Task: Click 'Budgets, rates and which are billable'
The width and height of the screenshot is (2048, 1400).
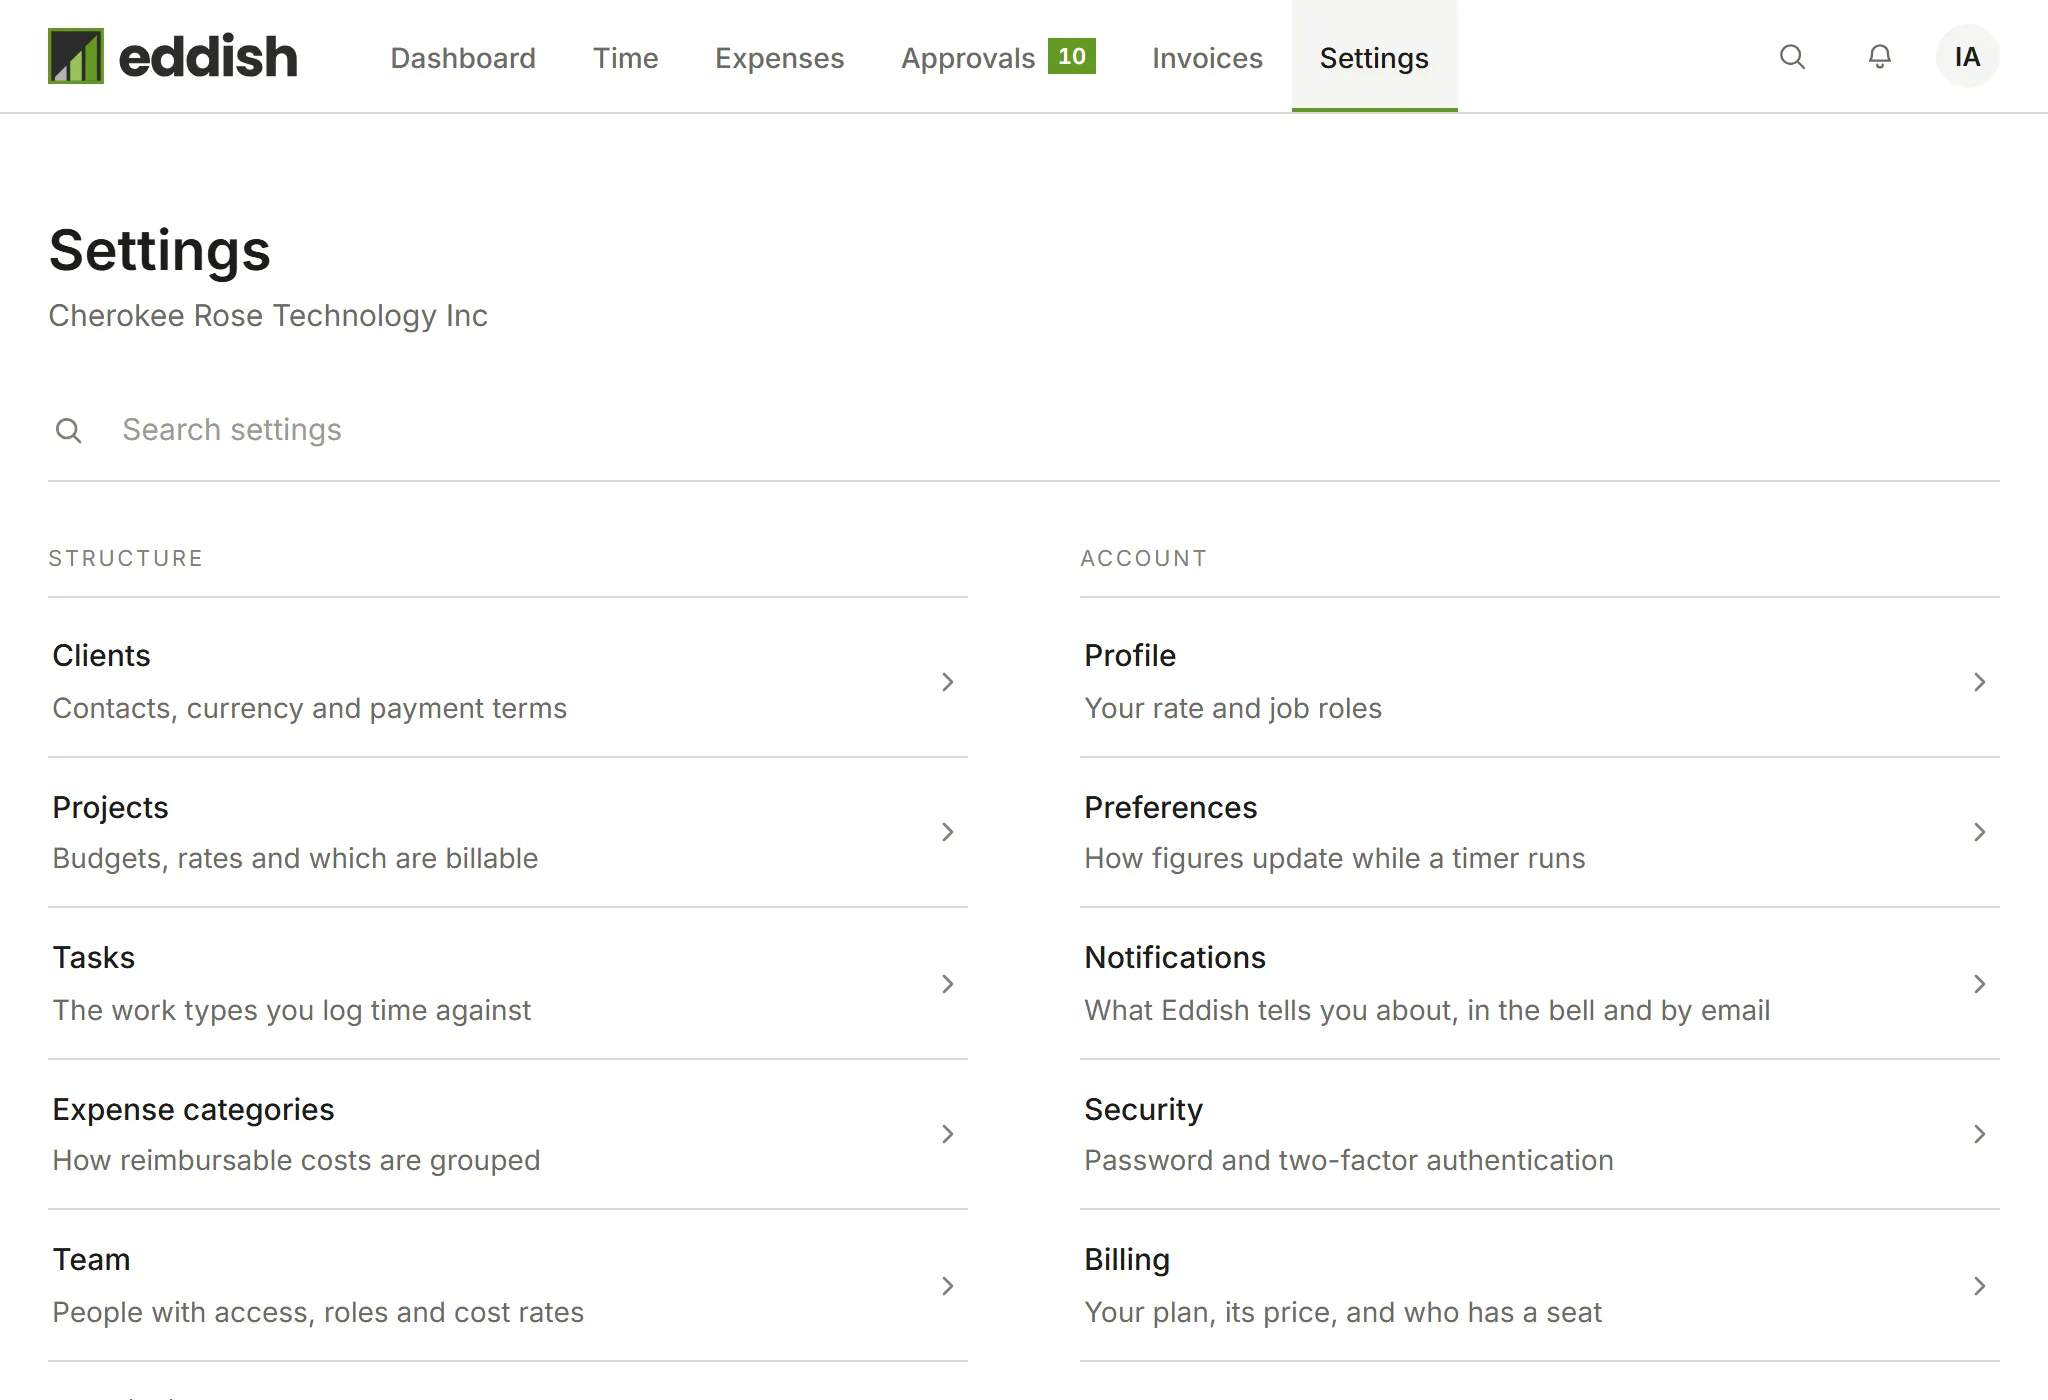Action: point(295,858)
